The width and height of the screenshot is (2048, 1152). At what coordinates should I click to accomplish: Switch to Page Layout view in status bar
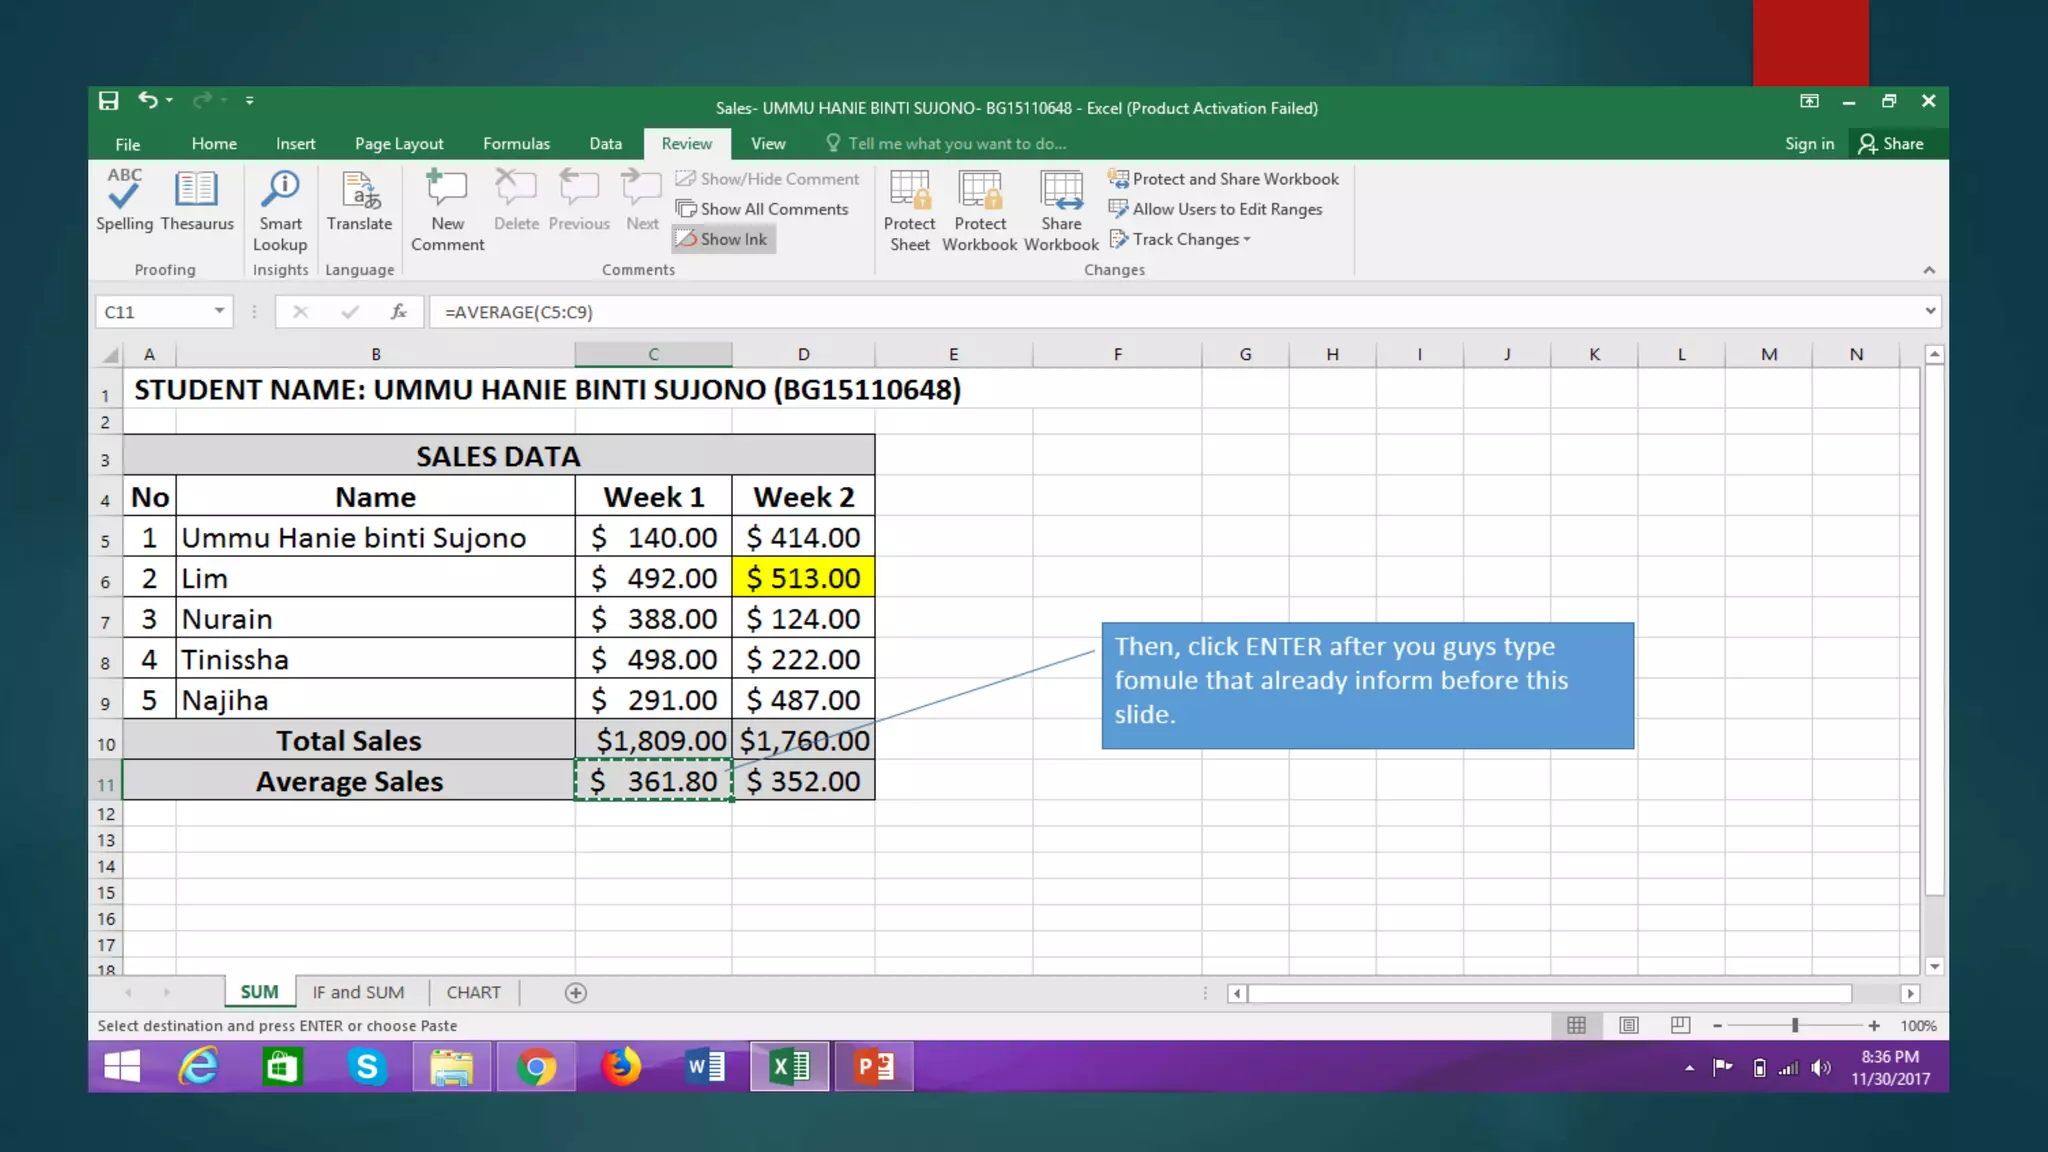pyautogui.click(x=1629, y=1025)
